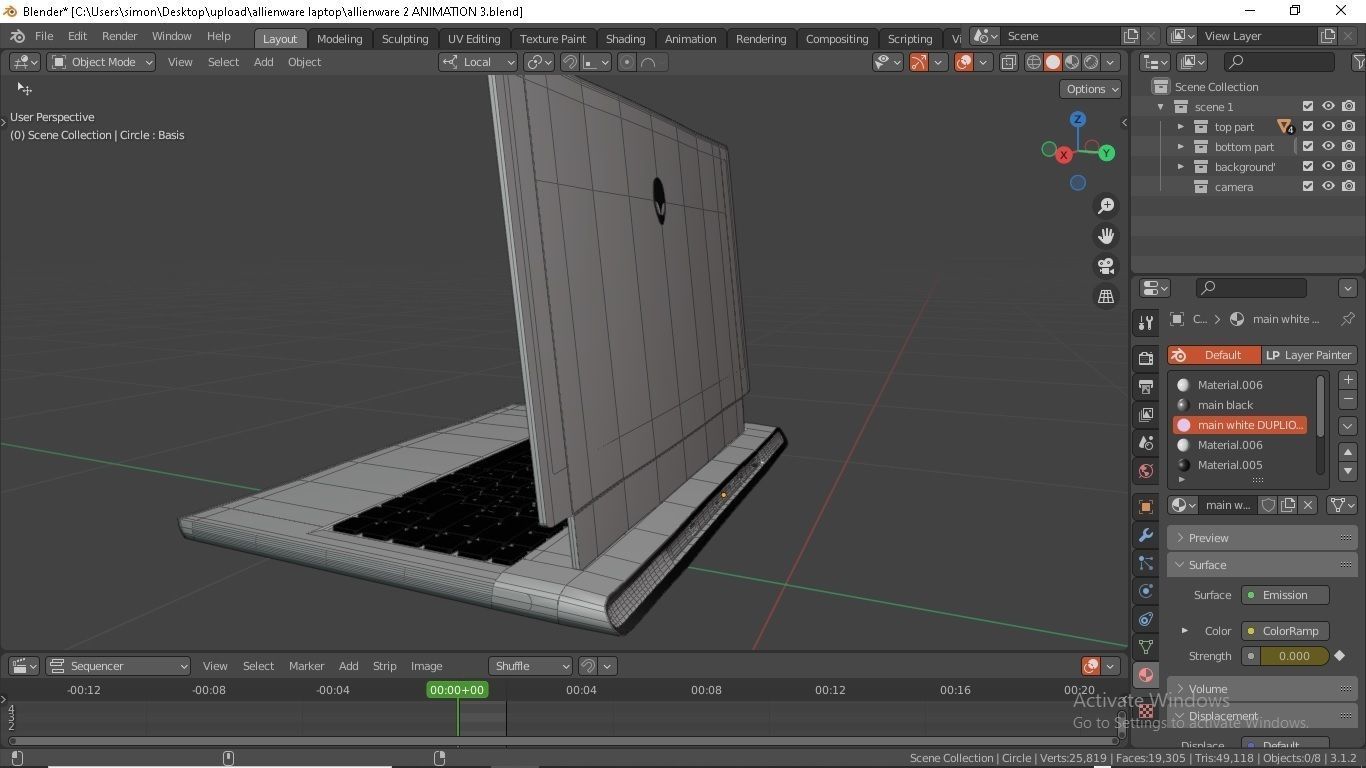The height and width of the screenshot is (768, 1366).
Task: Add a new material slot with plus
Action: click(1348, 380)
